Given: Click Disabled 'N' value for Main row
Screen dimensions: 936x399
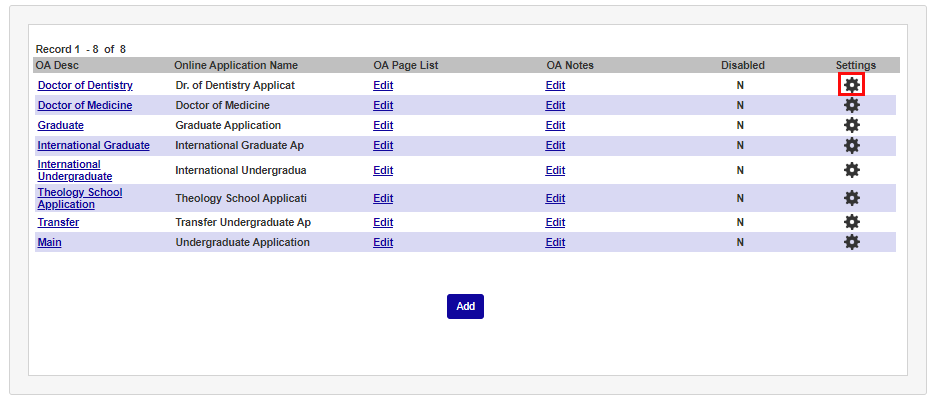Looking at the screenshot, I should (740, 243).
